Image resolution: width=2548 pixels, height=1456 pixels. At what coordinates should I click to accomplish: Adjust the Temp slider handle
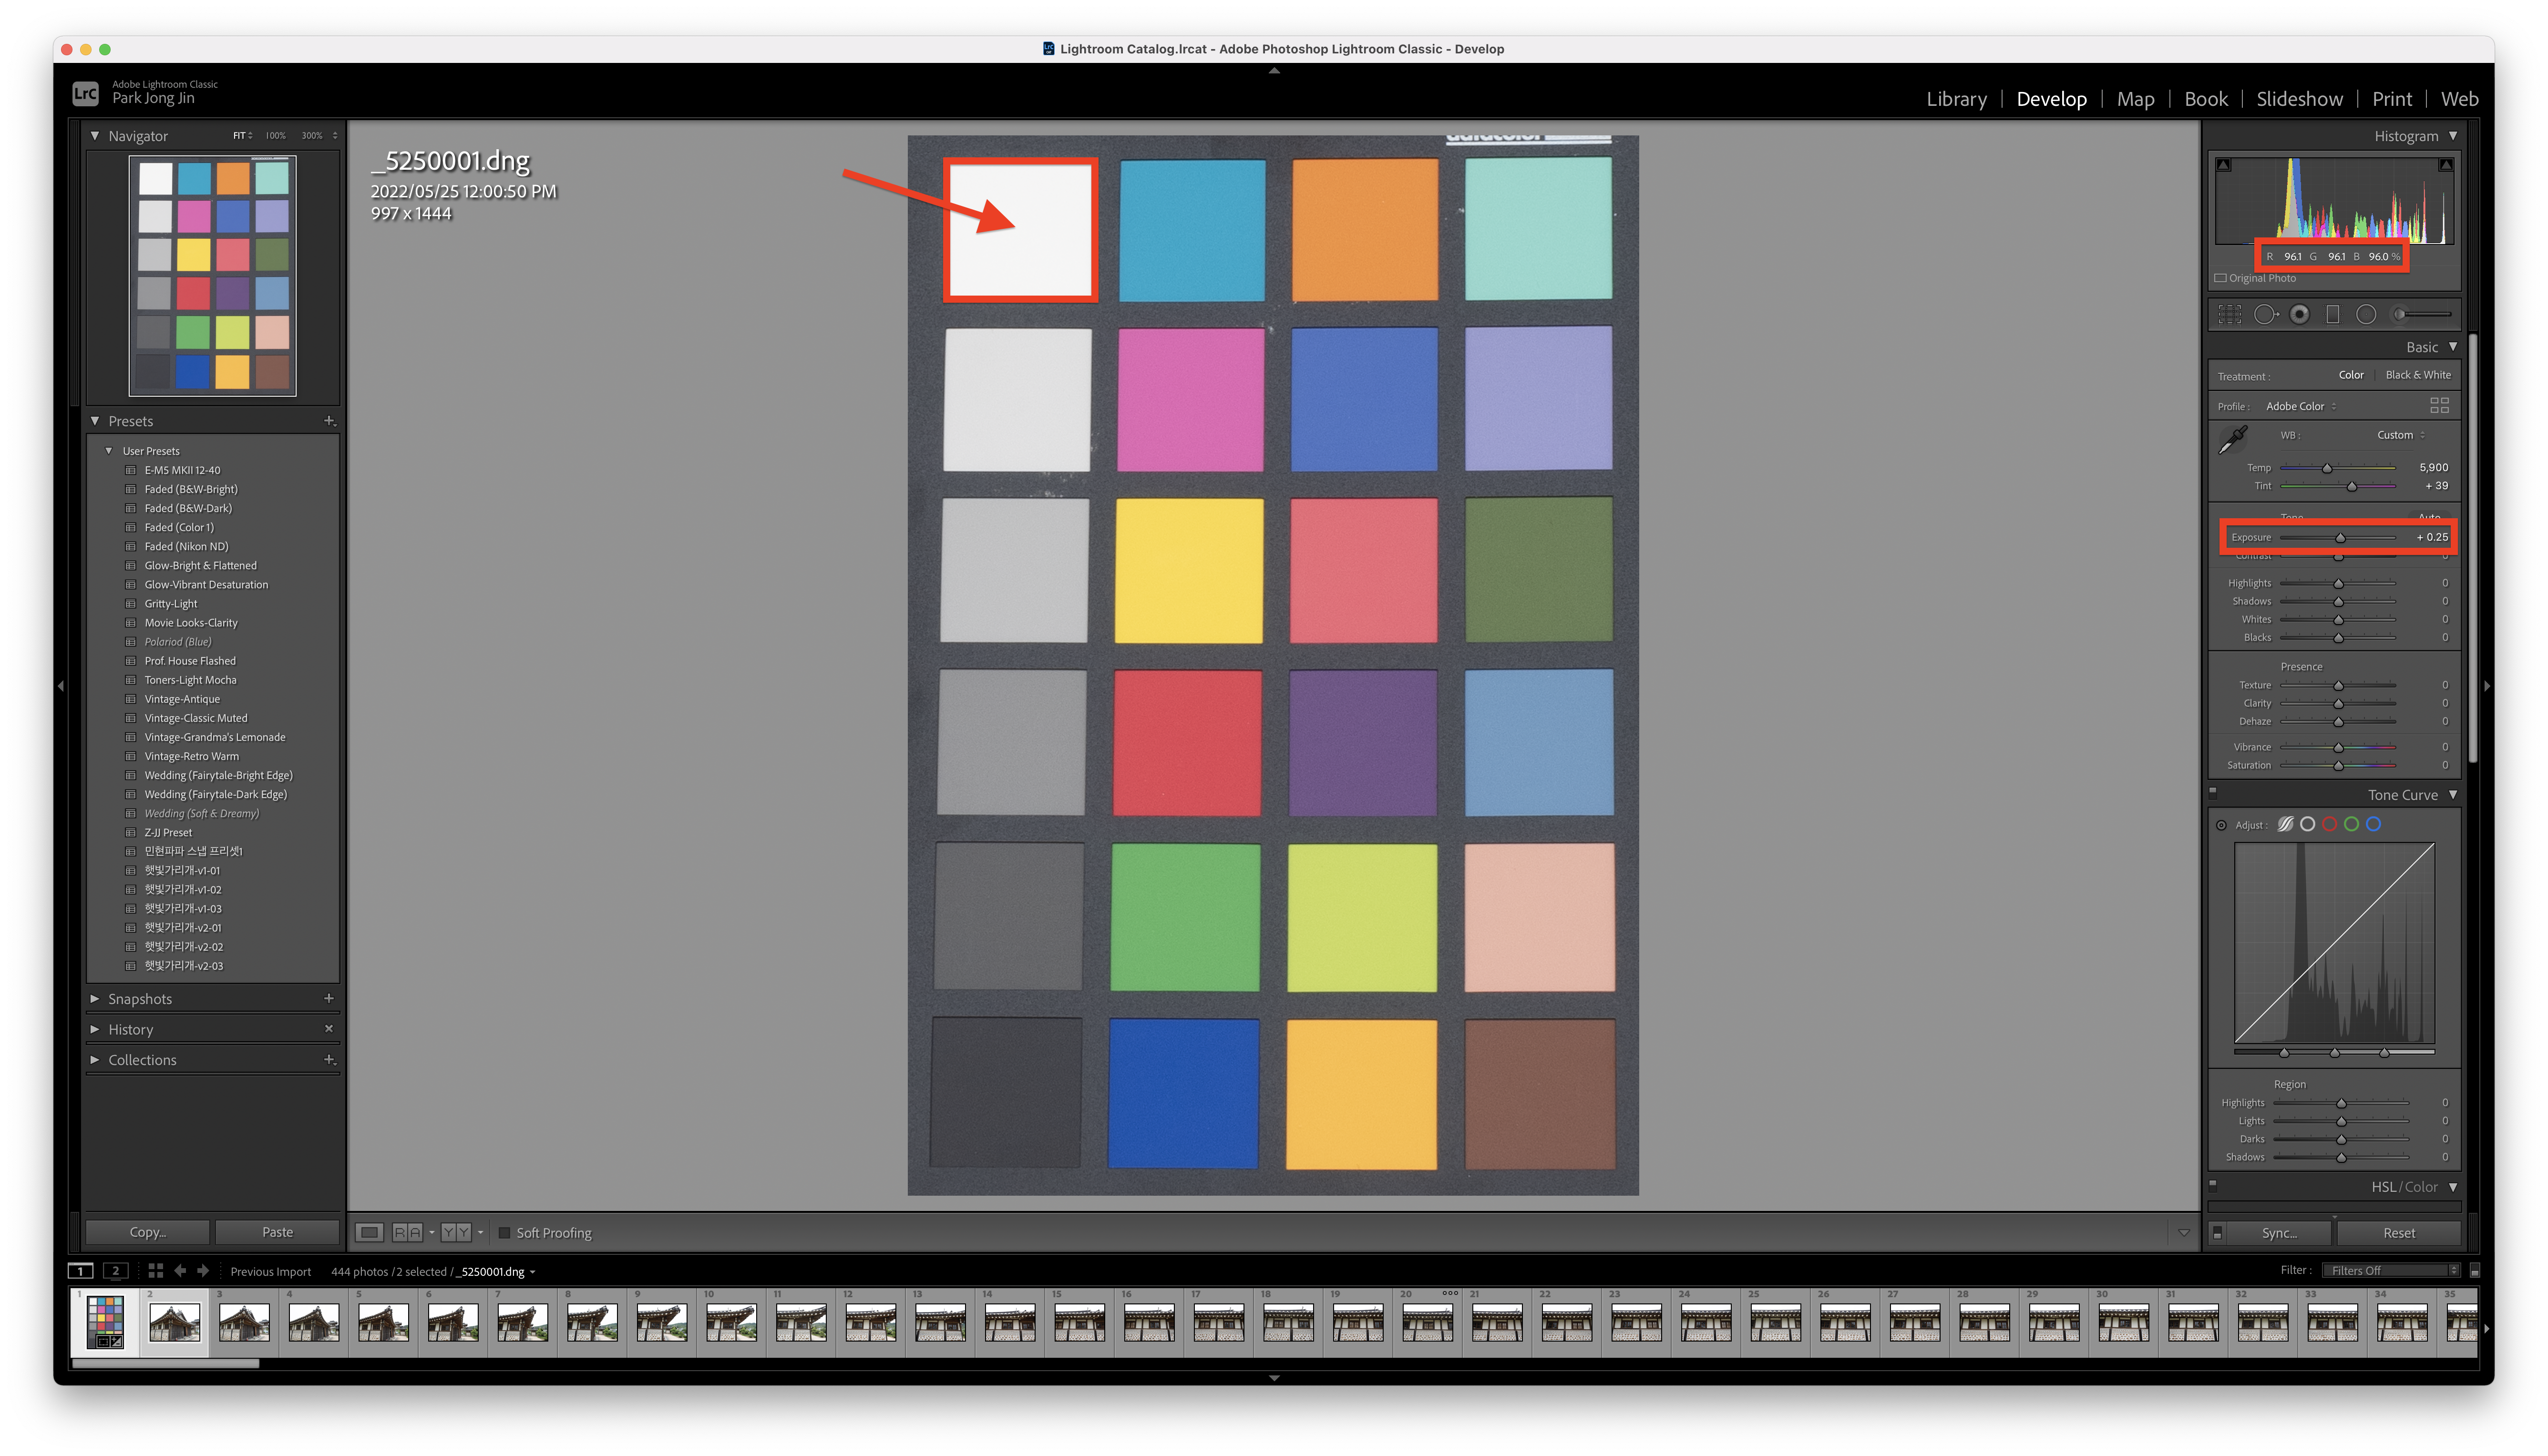coord(2327,468)
